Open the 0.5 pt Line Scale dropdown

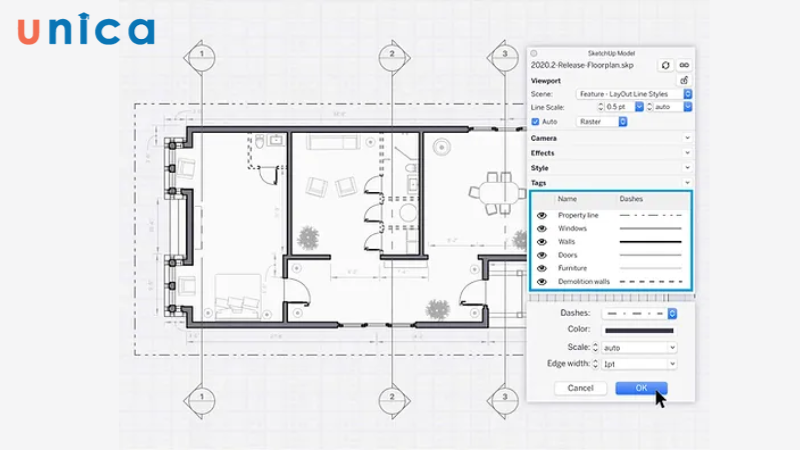click(x=639, y=107)
